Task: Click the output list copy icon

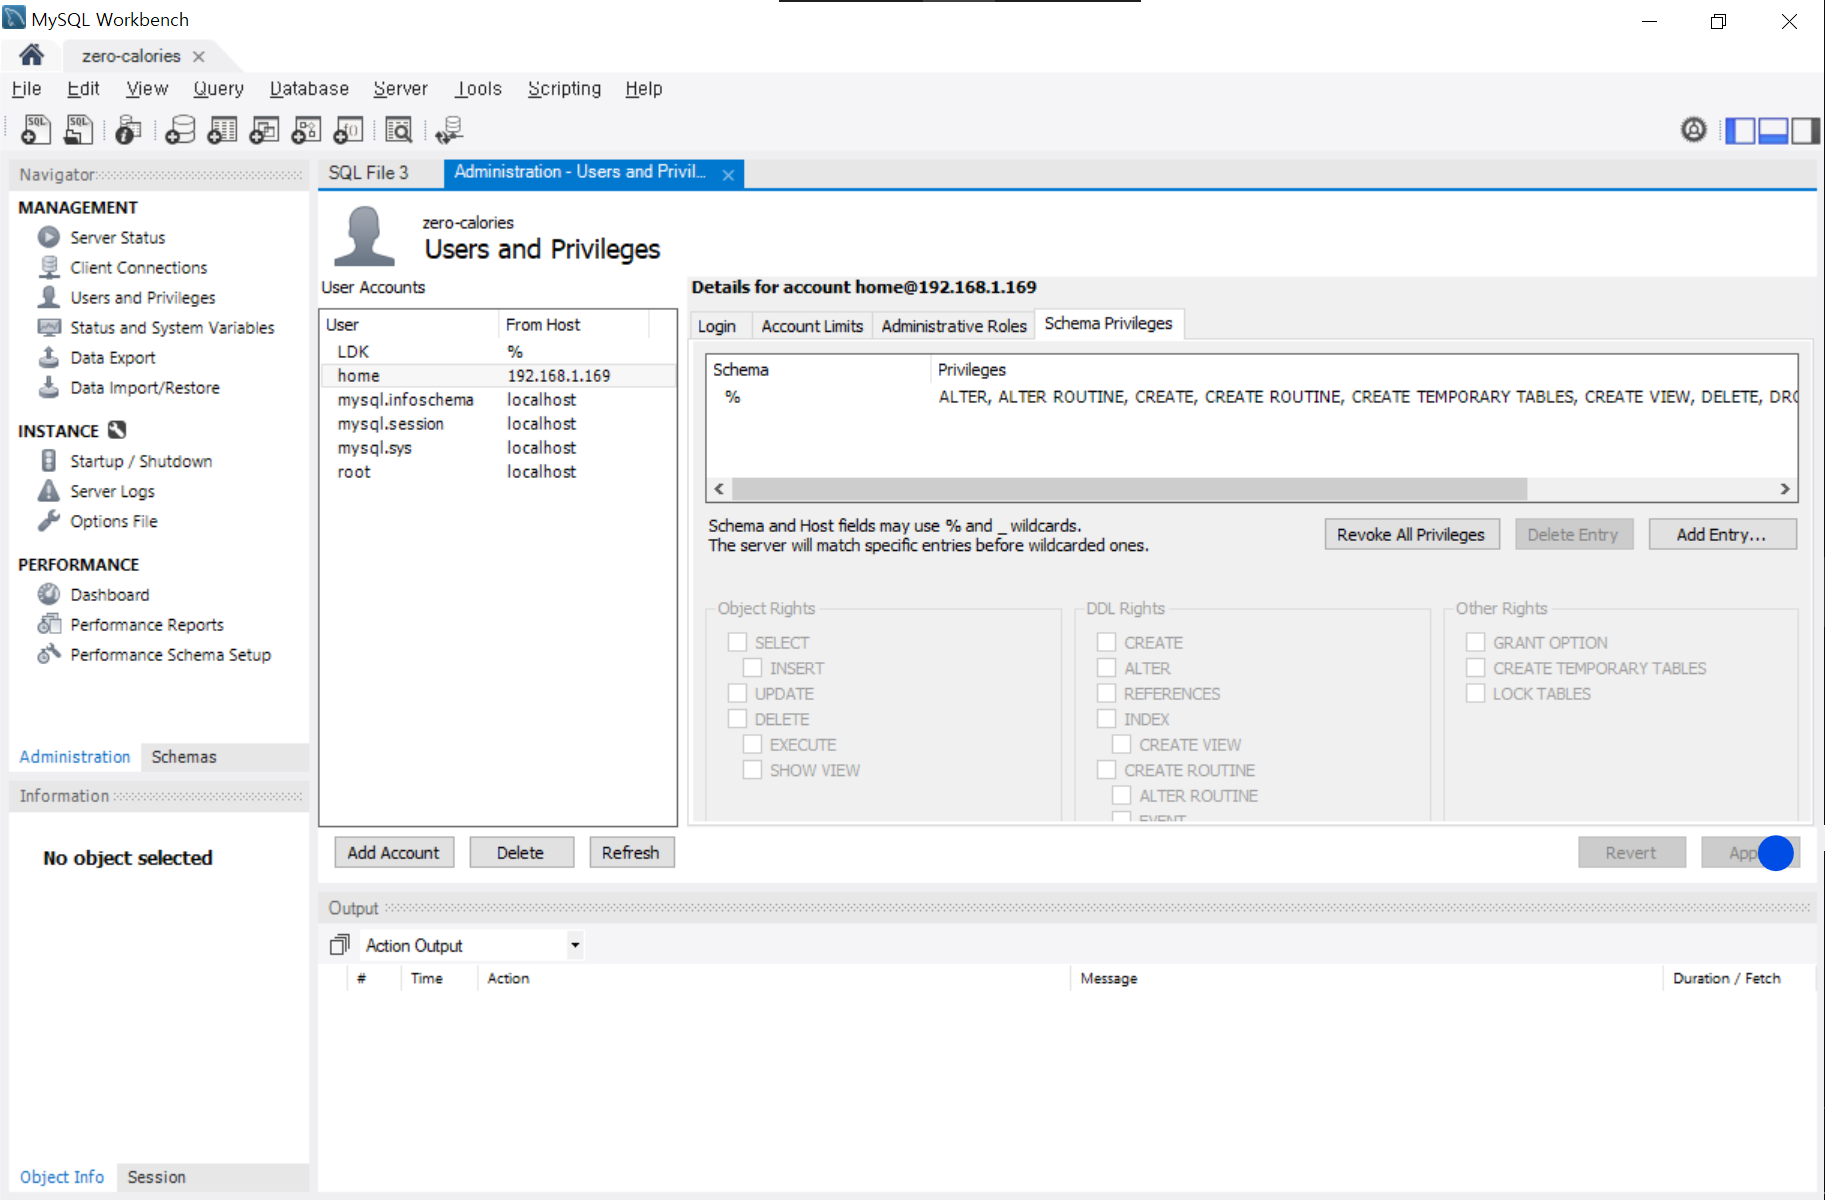Action: (340, 944)
